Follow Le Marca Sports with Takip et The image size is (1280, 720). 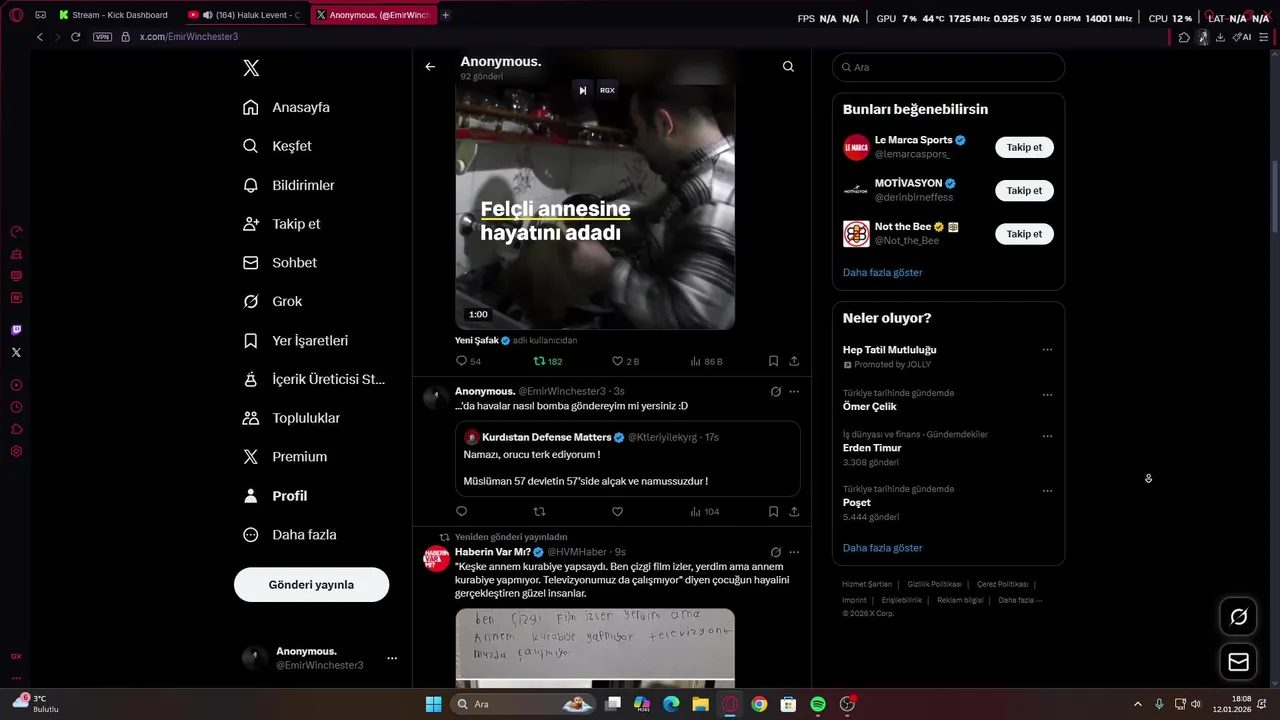(x=1024, y=147)
